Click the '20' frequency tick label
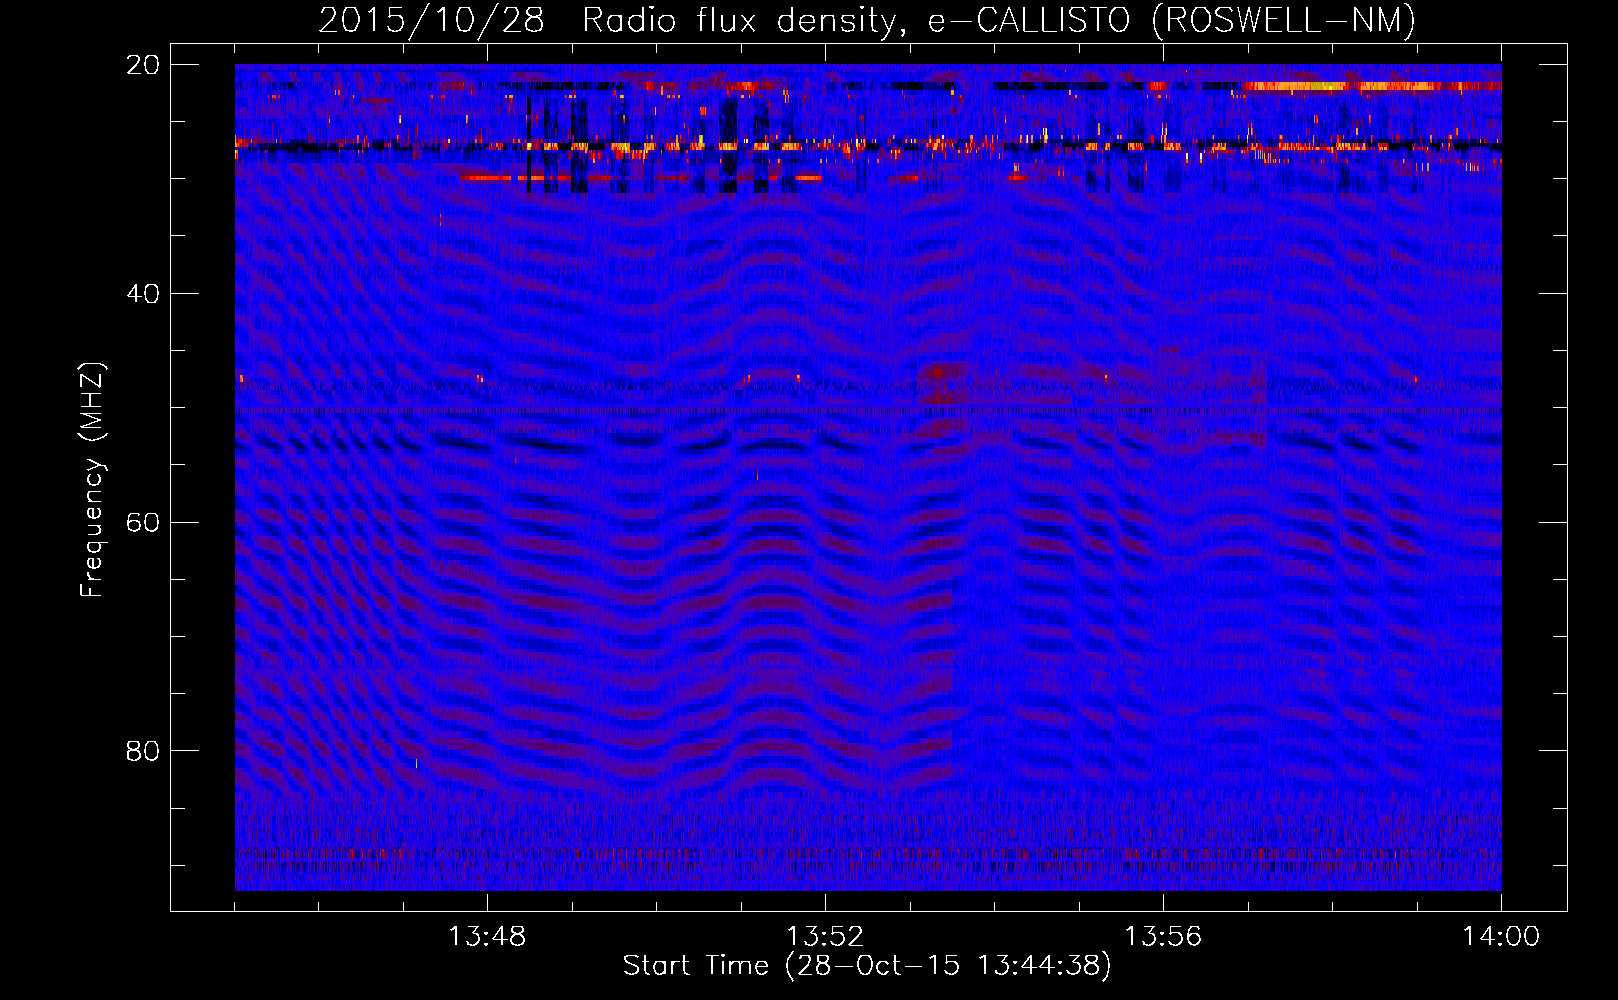1618x1000 pixels. point(143,65)
